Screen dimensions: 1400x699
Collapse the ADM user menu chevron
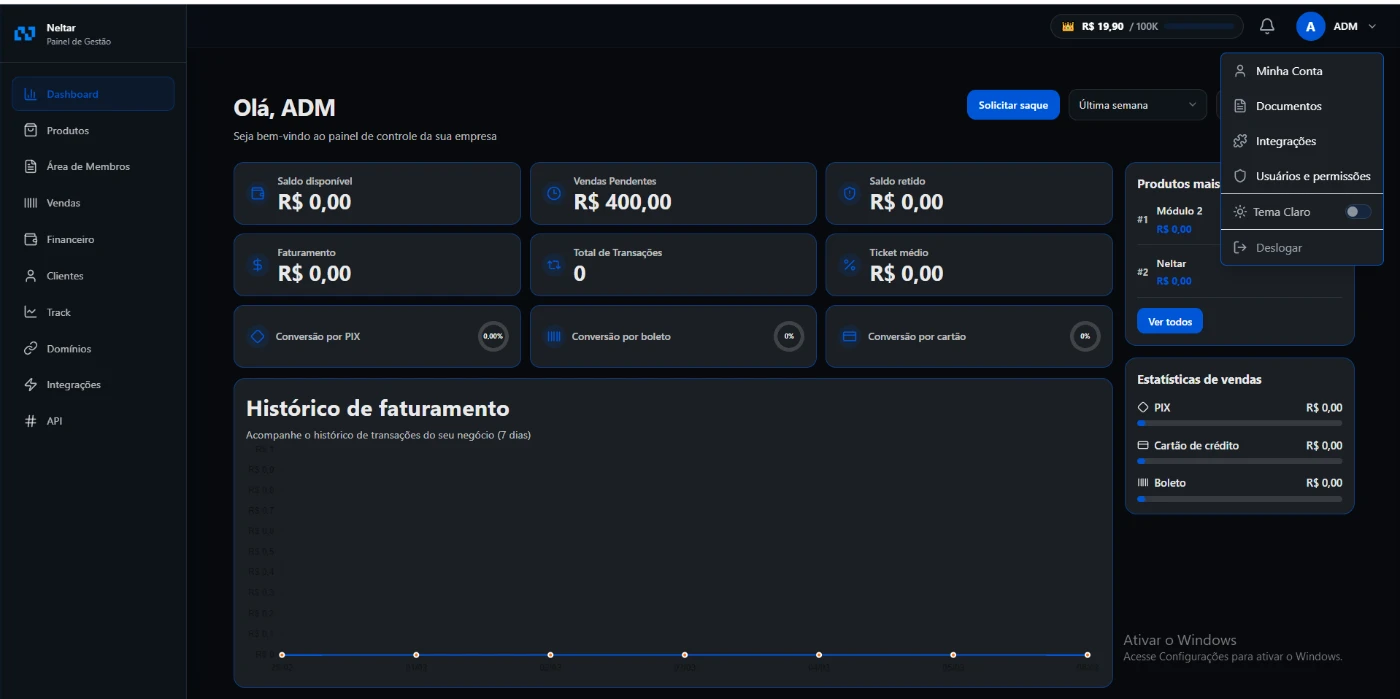click(1372, 27)
